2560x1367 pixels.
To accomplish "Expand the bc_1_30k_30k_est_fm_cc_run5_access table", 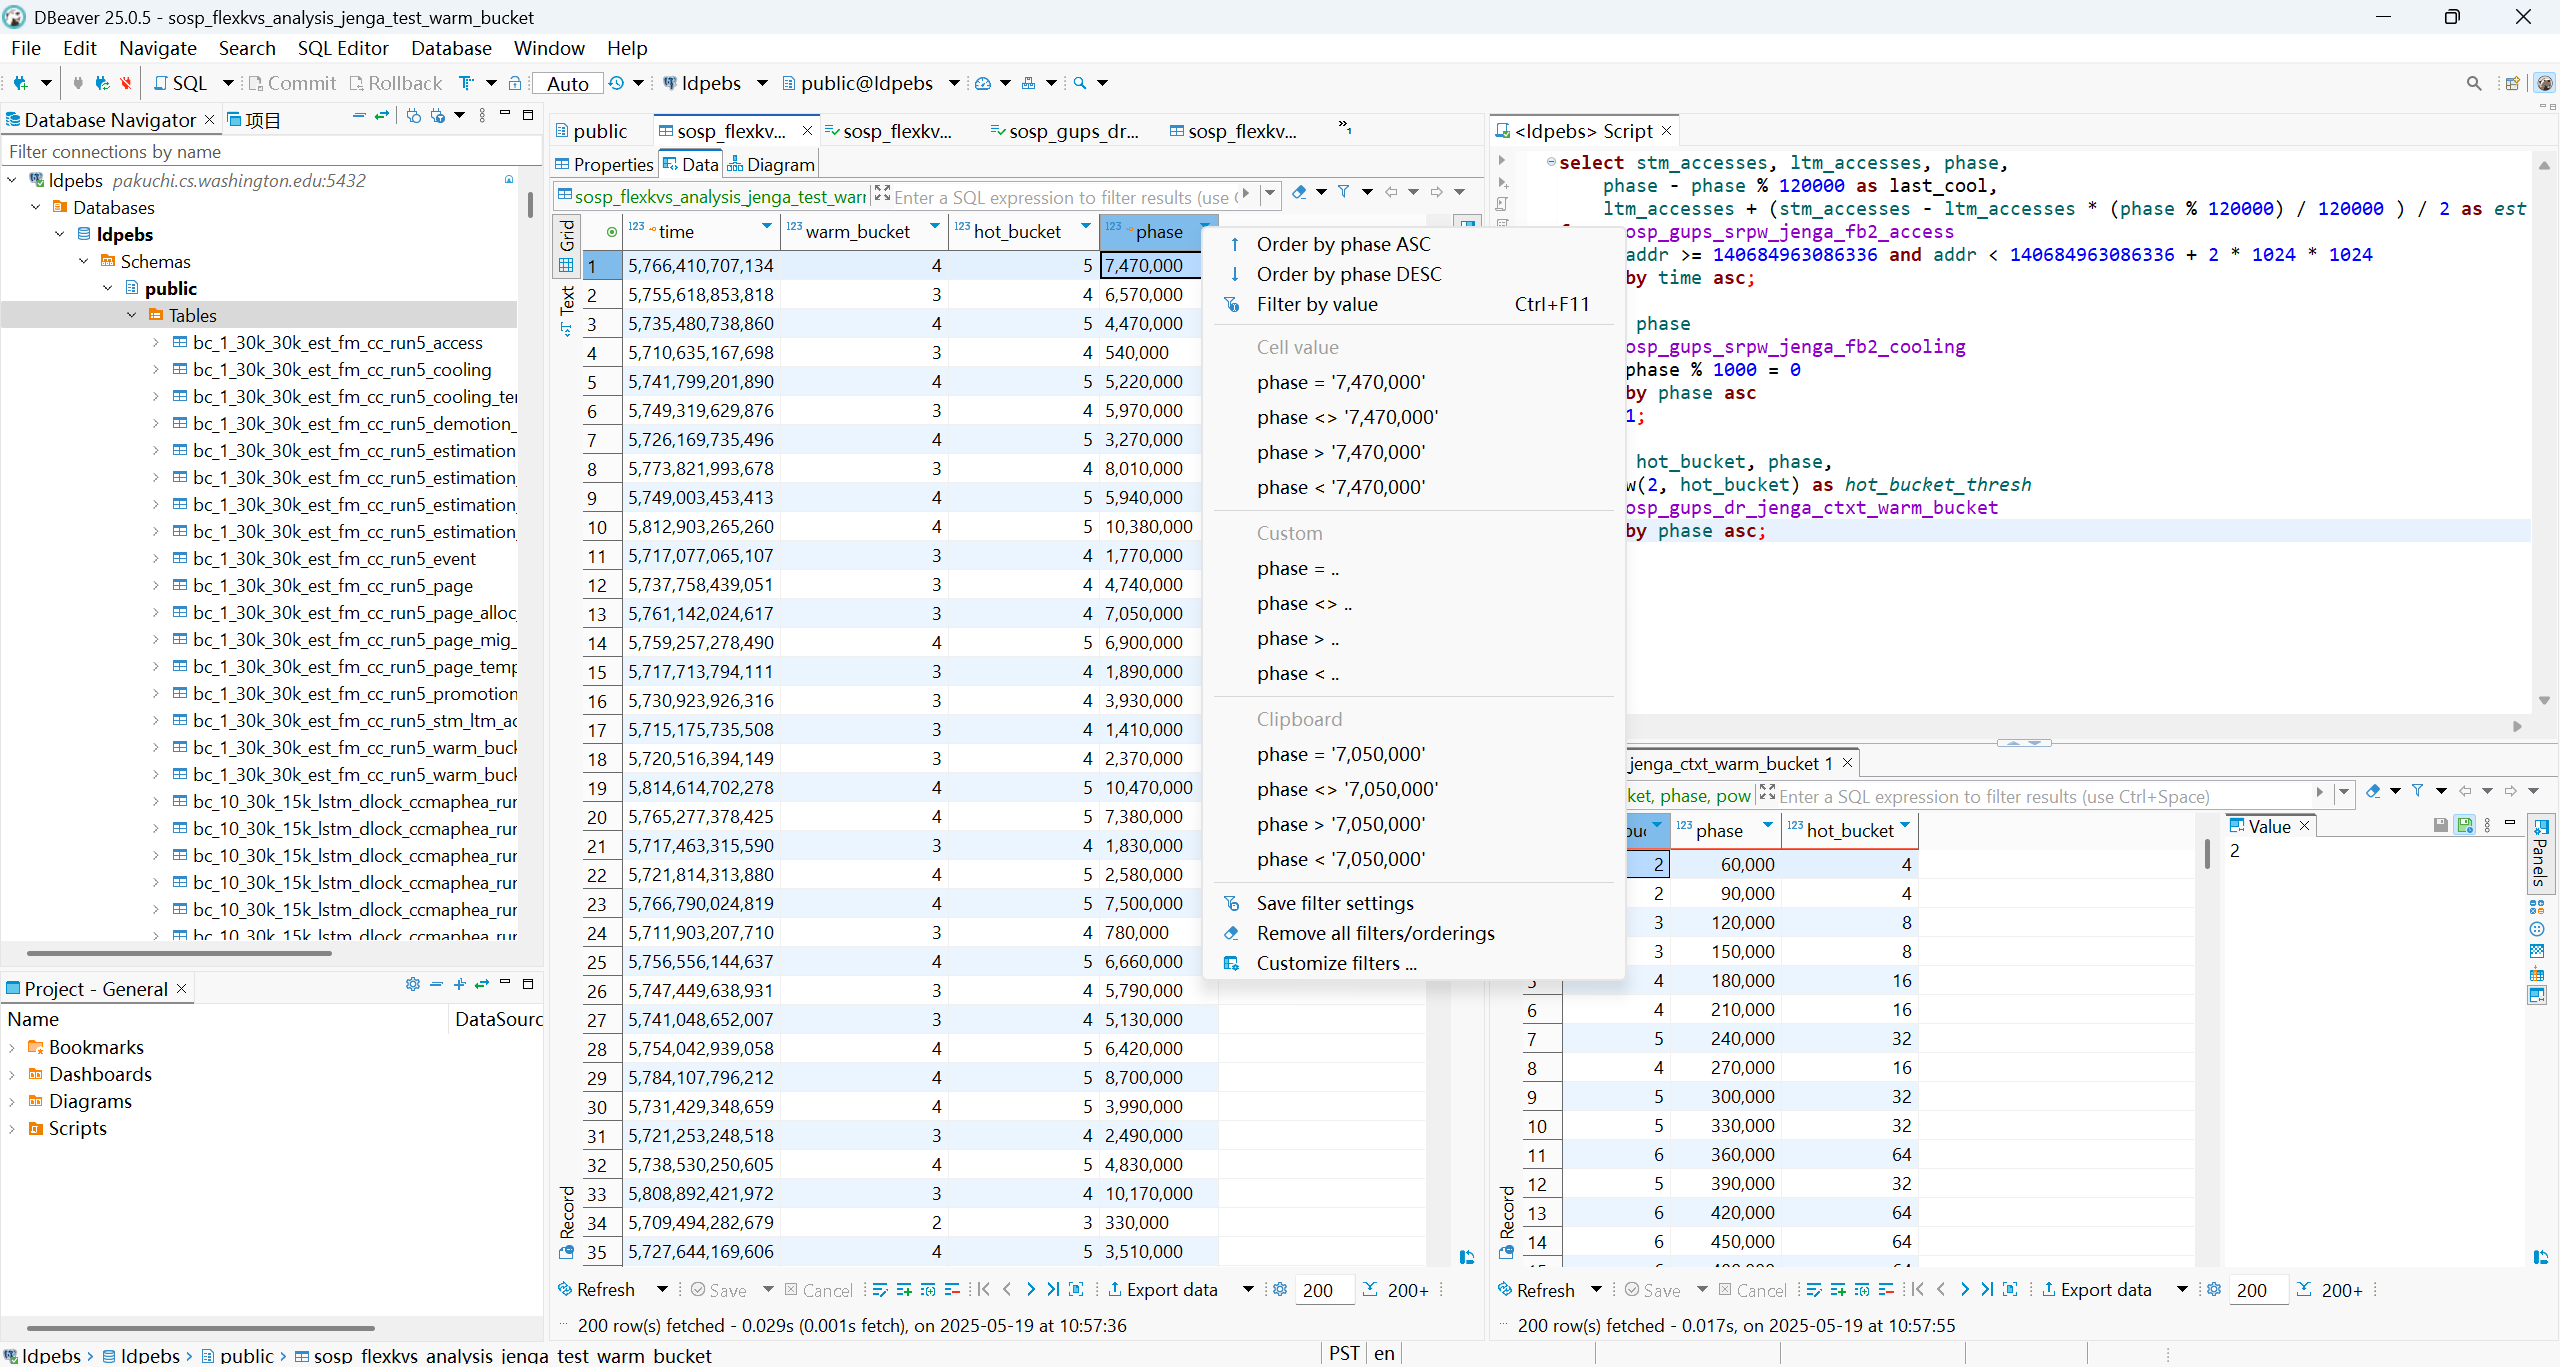I will (156, 343).
